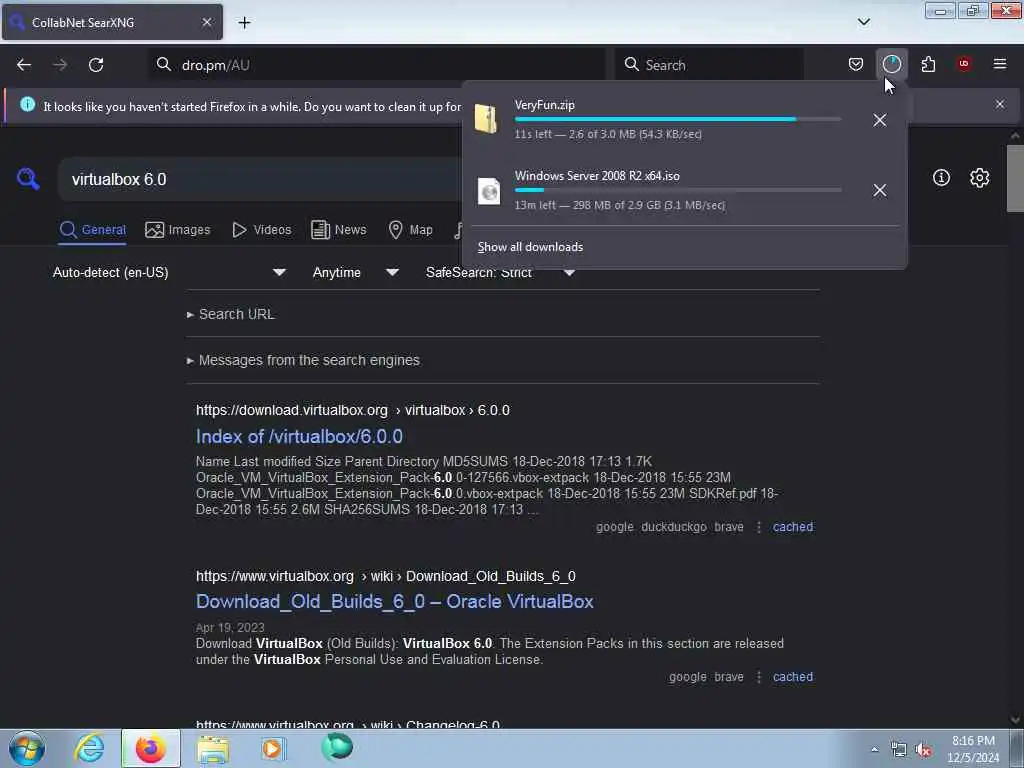Image resolution: width=1024 pixels, height=768 pixels.
Task: Open the Index of /virtualbox/6.0.0 result
Action: pos(299,436)
